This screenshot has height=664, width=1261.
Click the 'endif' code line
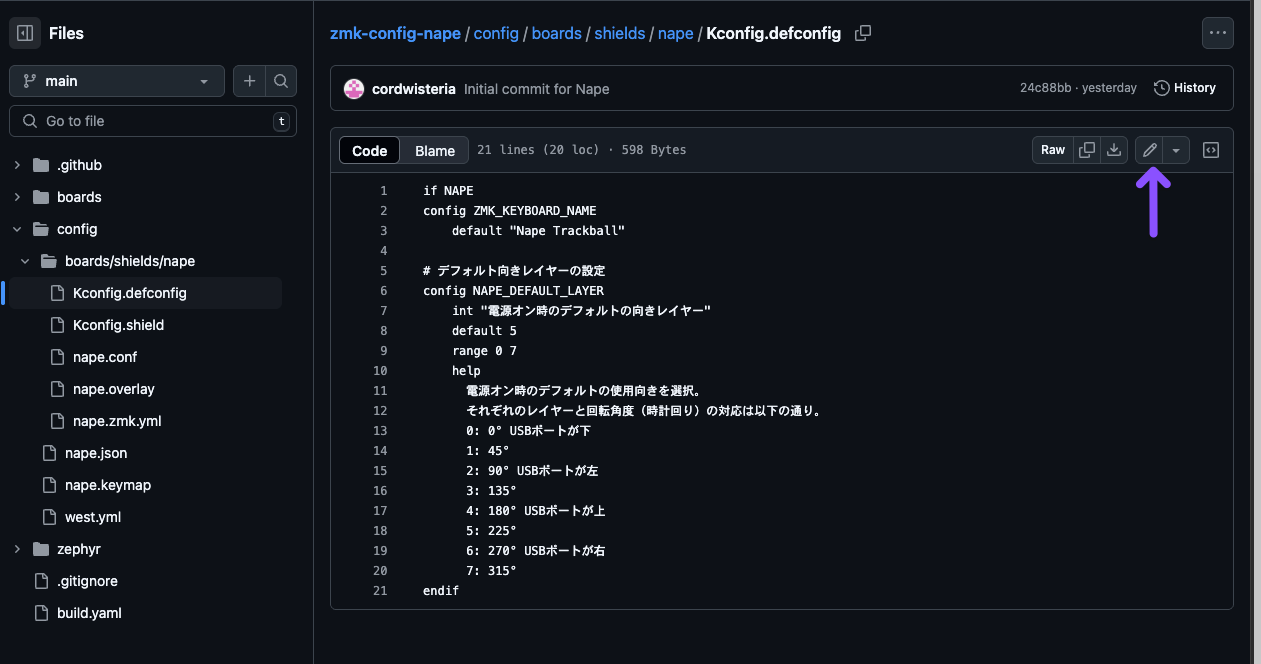(x=441, y=591)
